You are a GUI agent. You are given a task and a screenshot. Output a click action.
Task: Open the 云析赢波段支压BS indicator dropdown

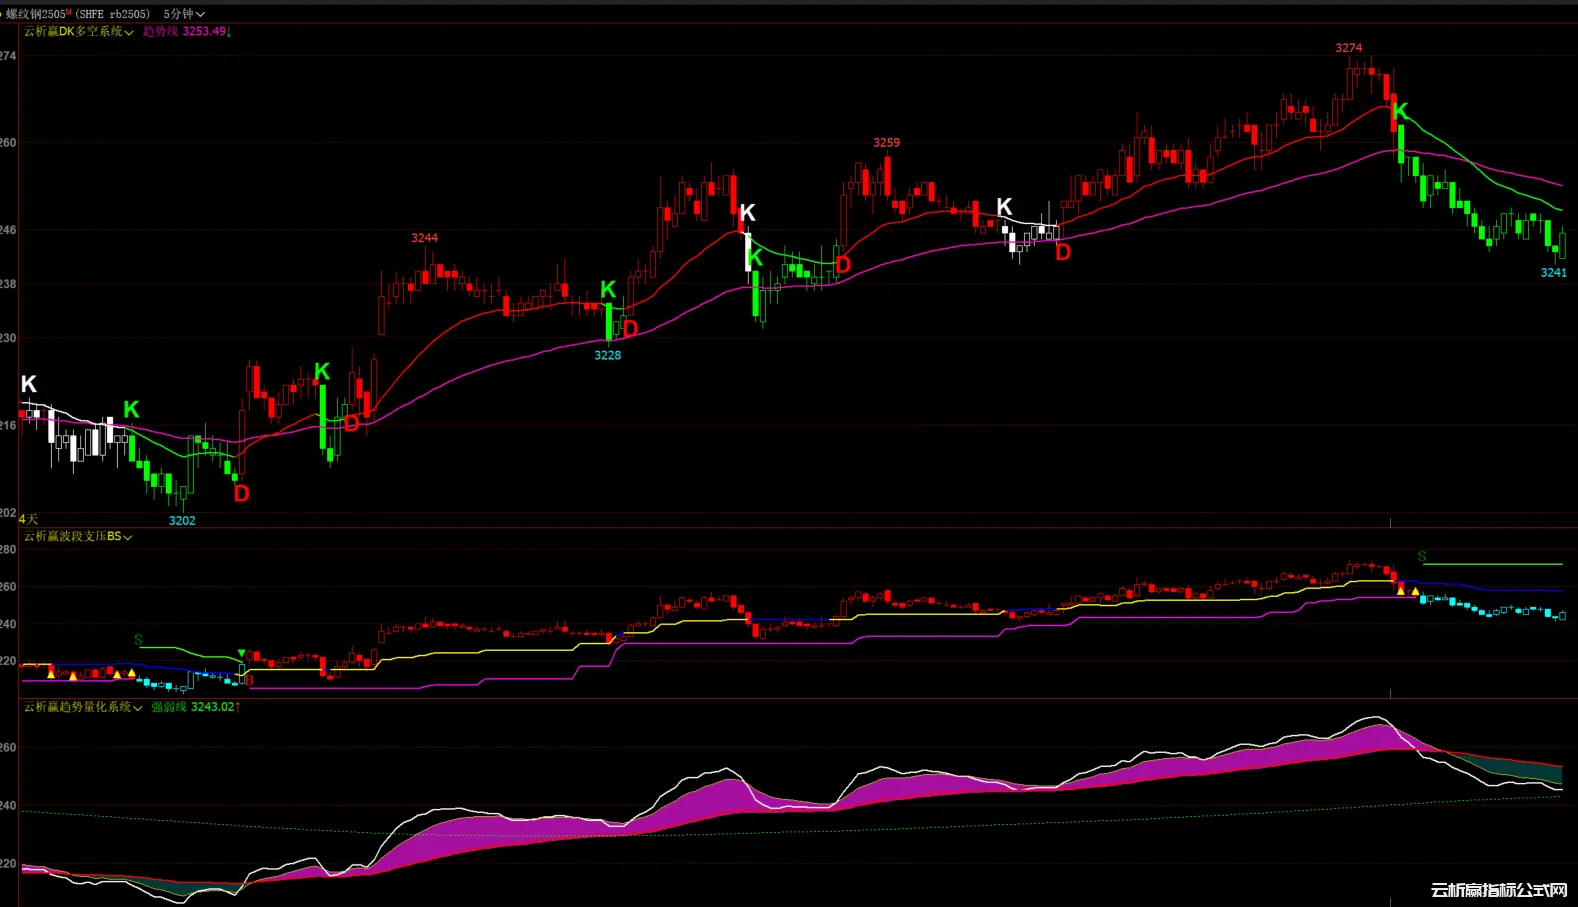coord(77,537)
